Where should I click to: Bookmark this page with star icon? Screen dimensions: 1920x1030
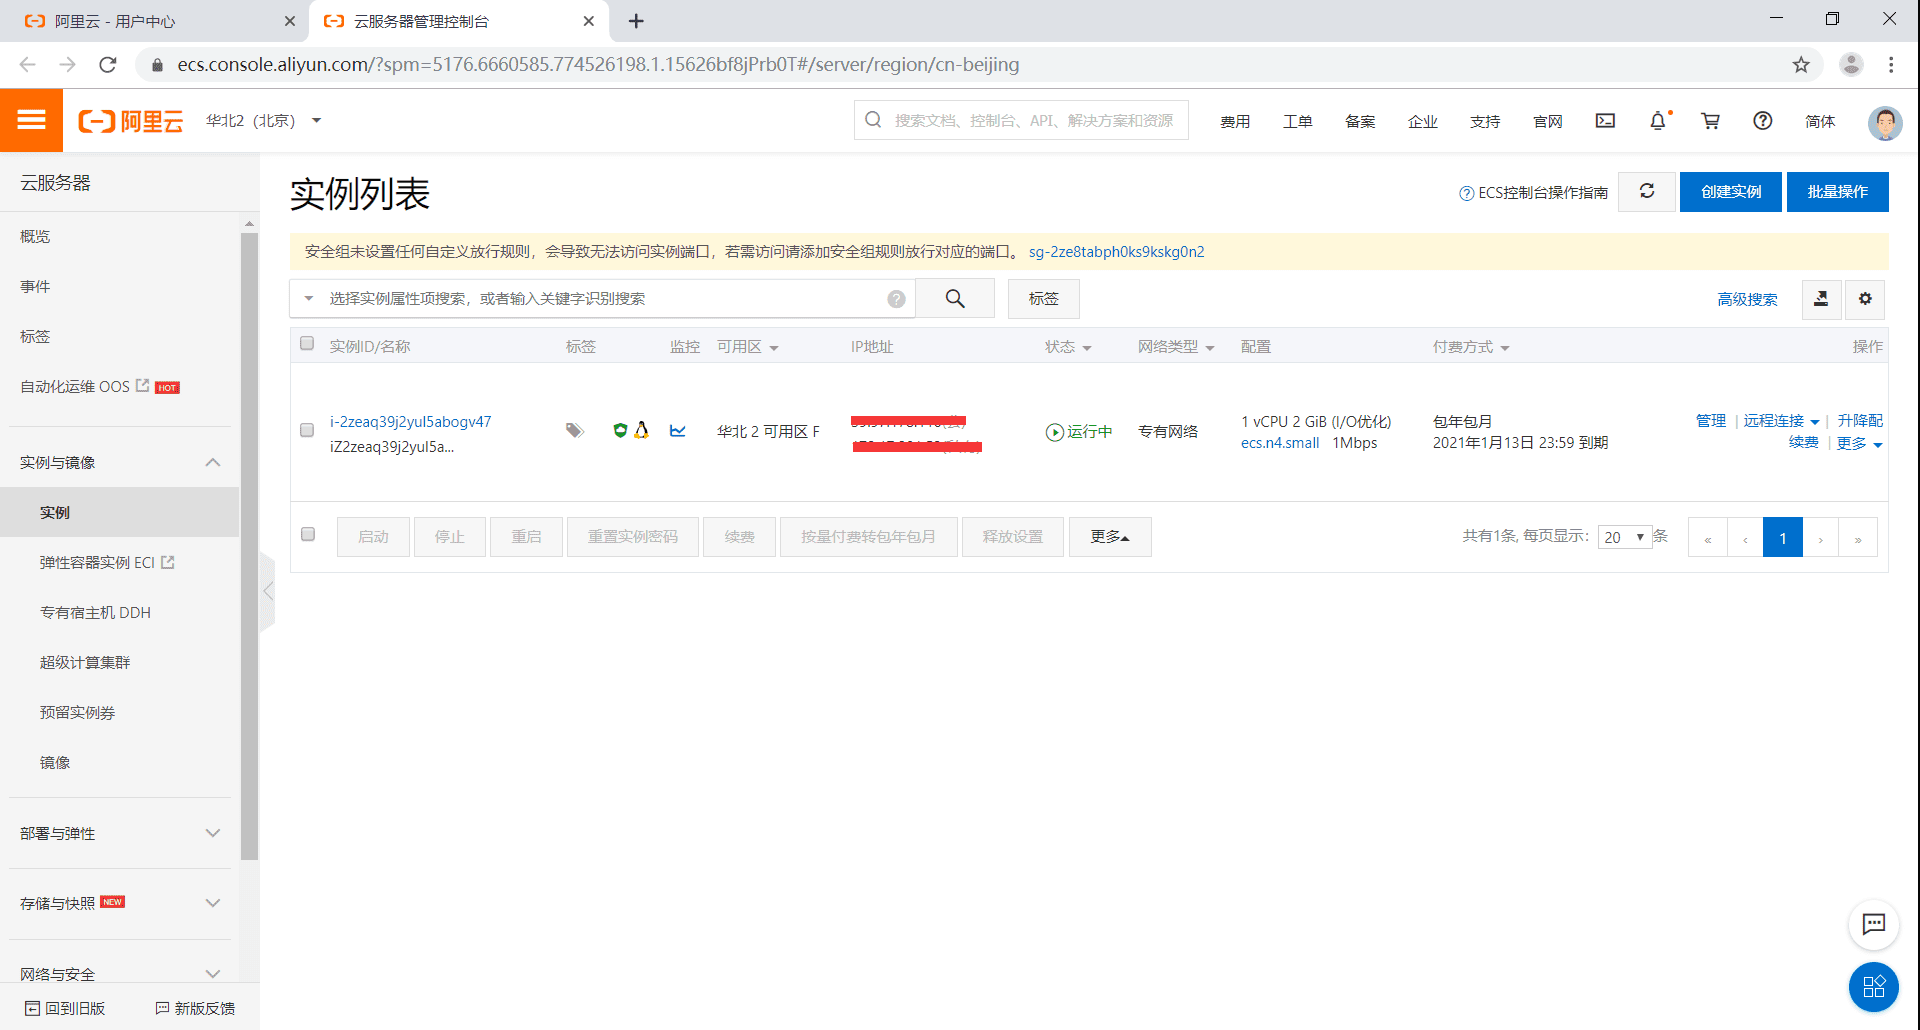(x=1801, y=65)
